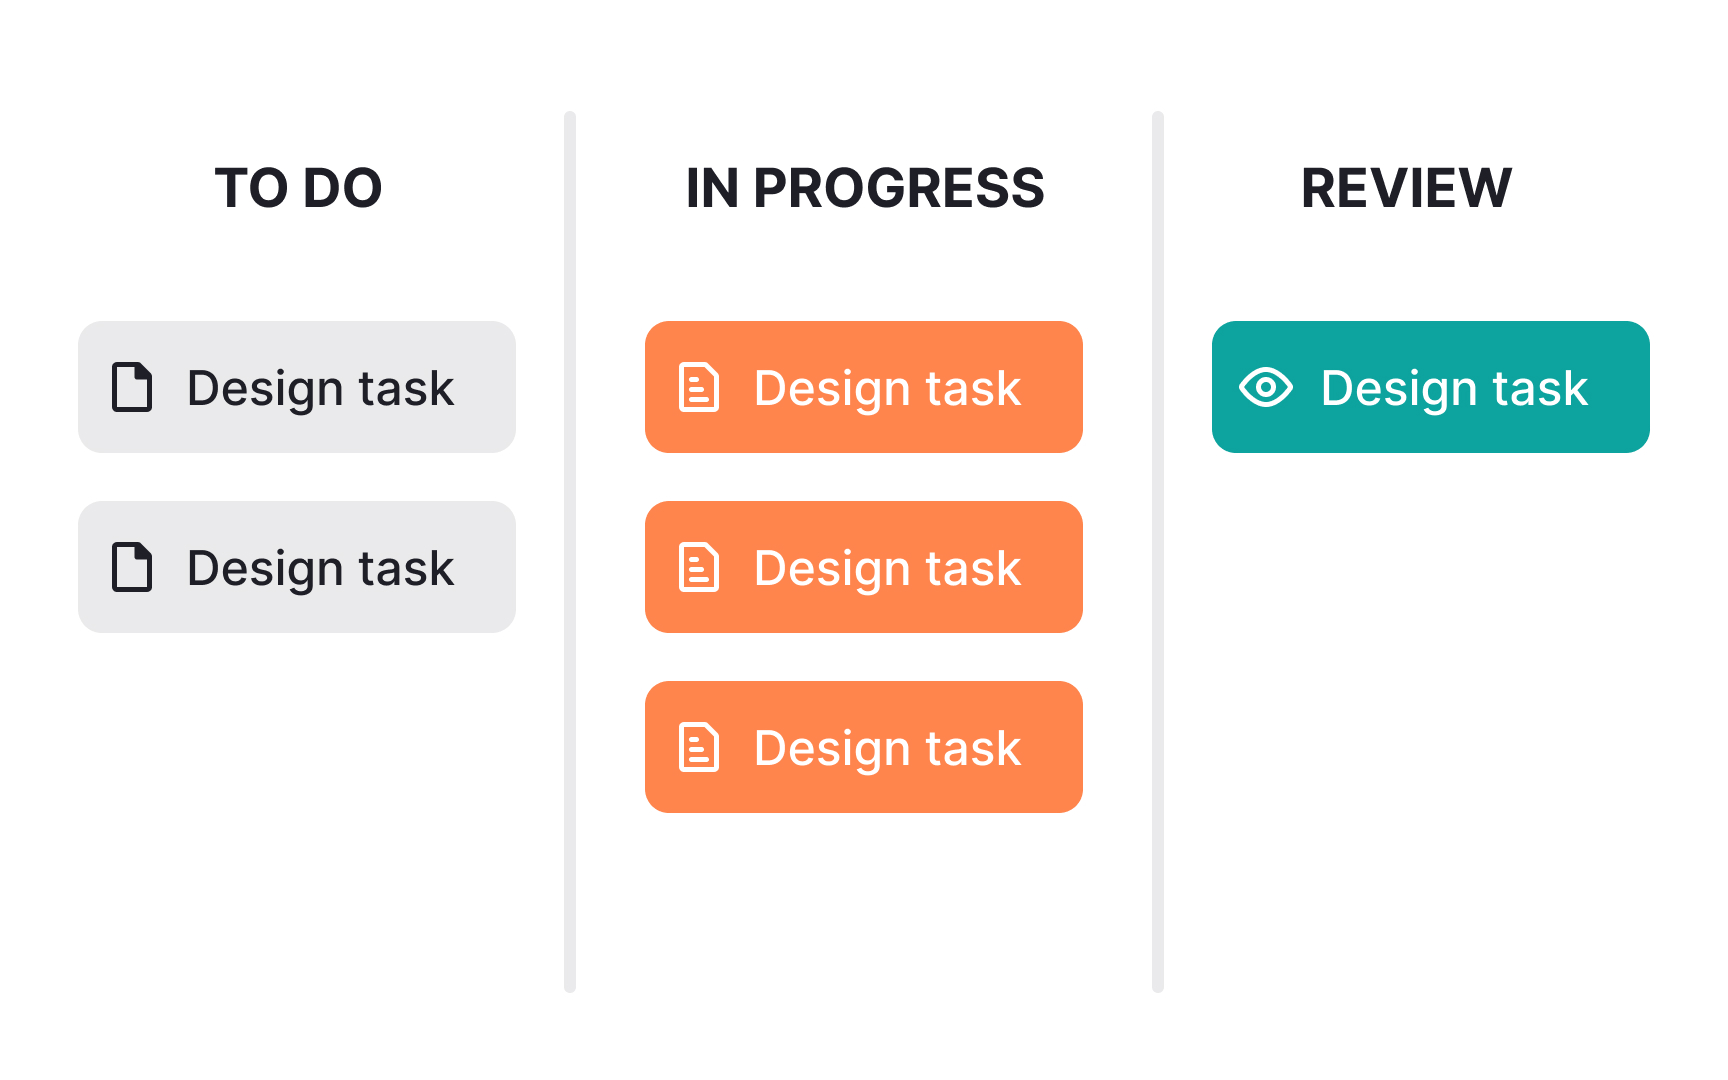
Task: Select the TO DO column header
Action: pos(298,188)
